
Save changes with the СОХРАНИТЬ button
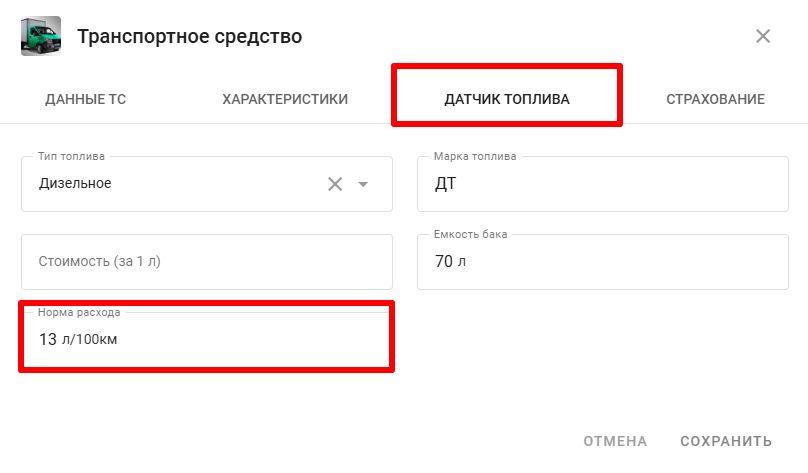tap(726, 441)
